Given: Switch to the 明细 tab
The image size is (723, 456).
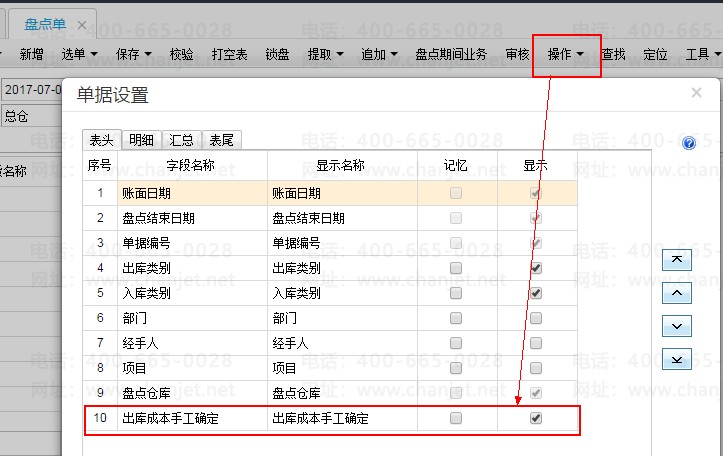Looking at the screenshot, I should 141,140.
